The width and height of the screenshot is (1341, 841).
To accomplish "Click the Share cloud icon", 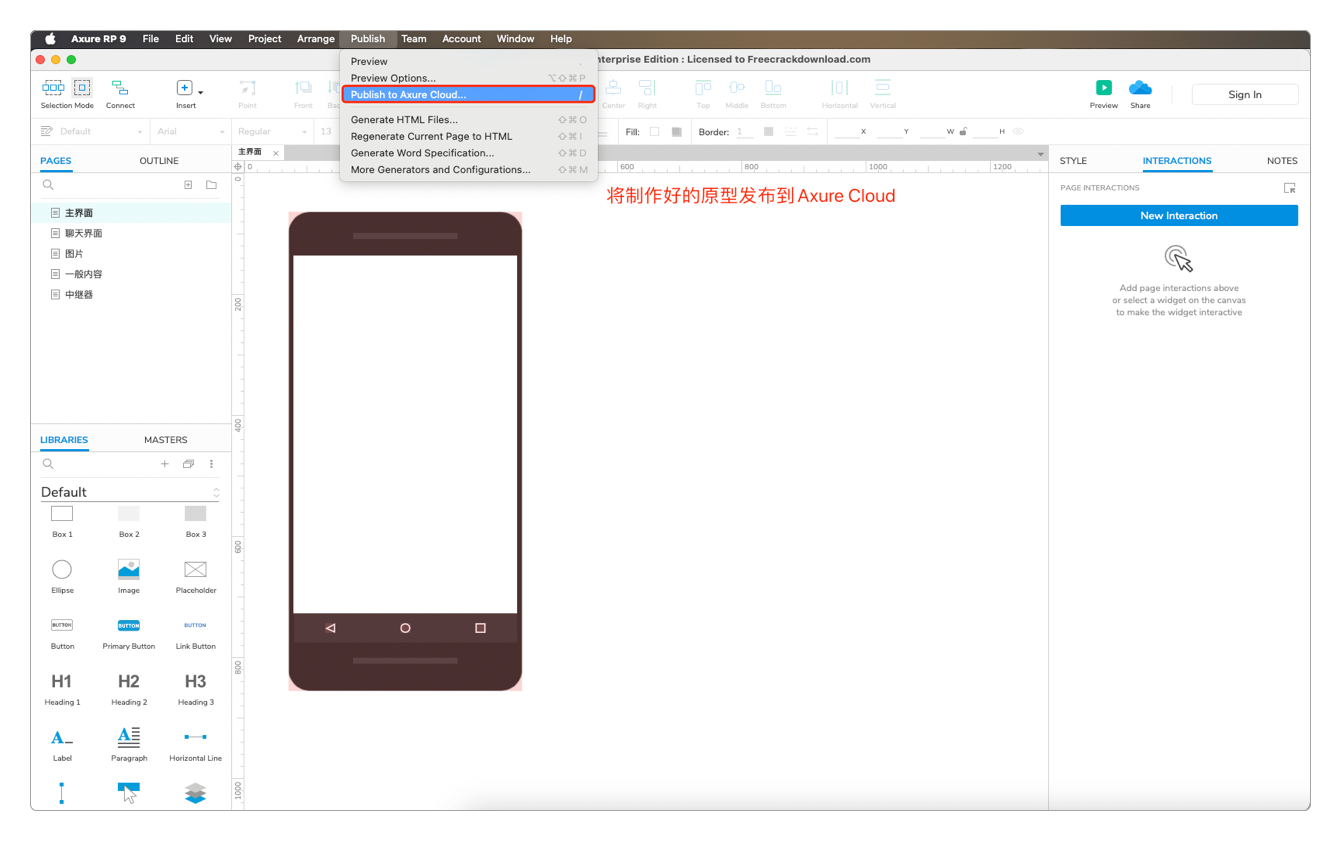I will point(1140,88).
